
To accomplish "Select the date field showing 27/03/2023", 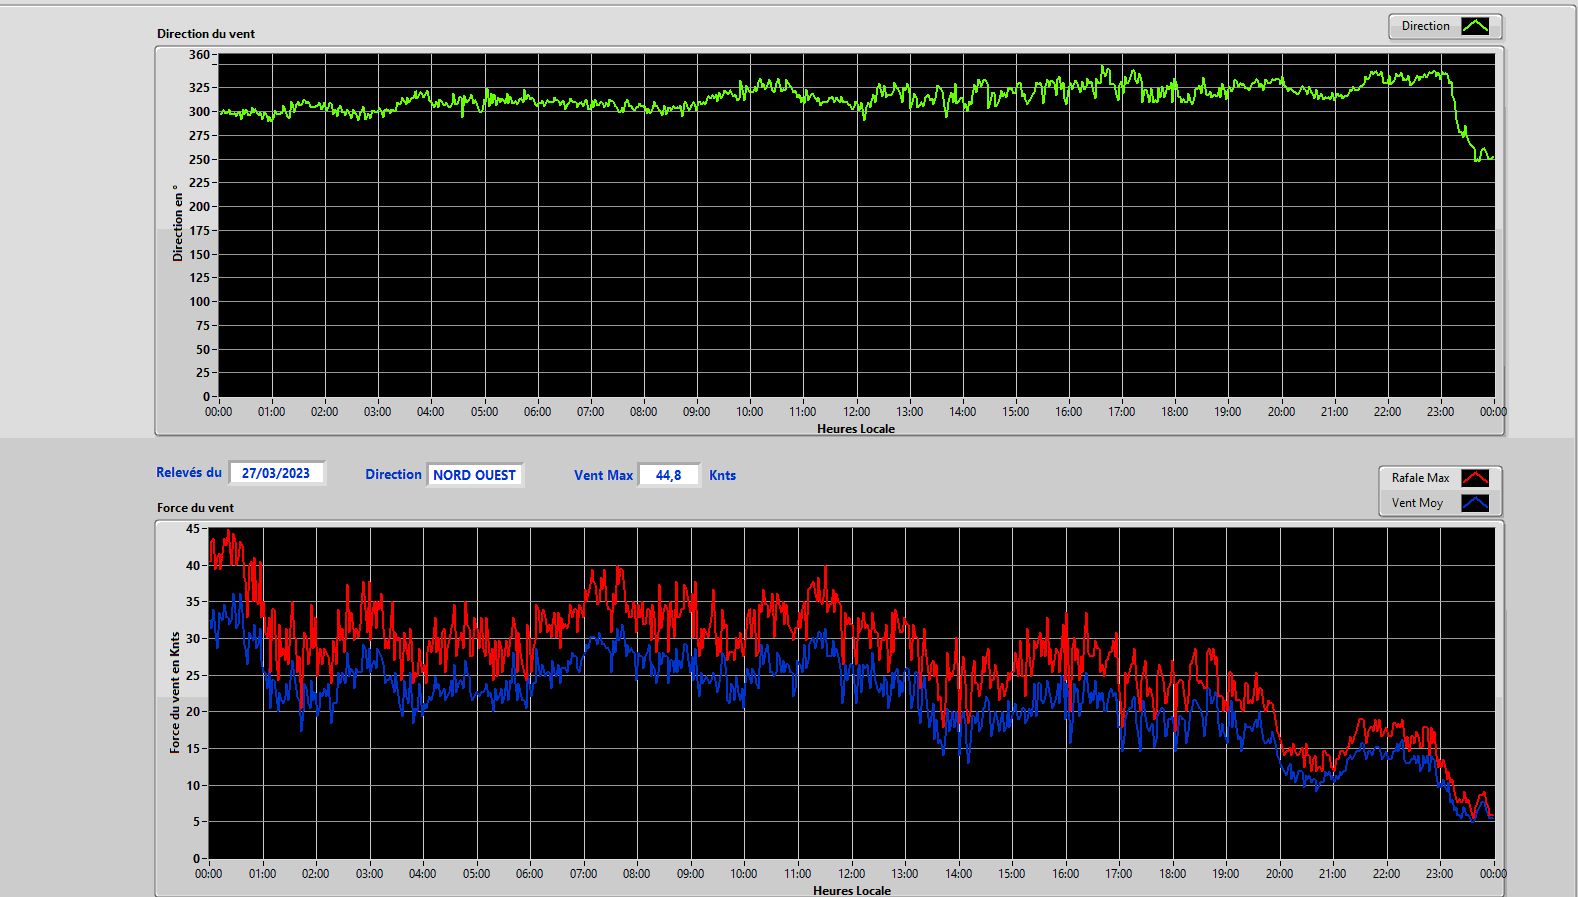I will click(x=276, y=473).
